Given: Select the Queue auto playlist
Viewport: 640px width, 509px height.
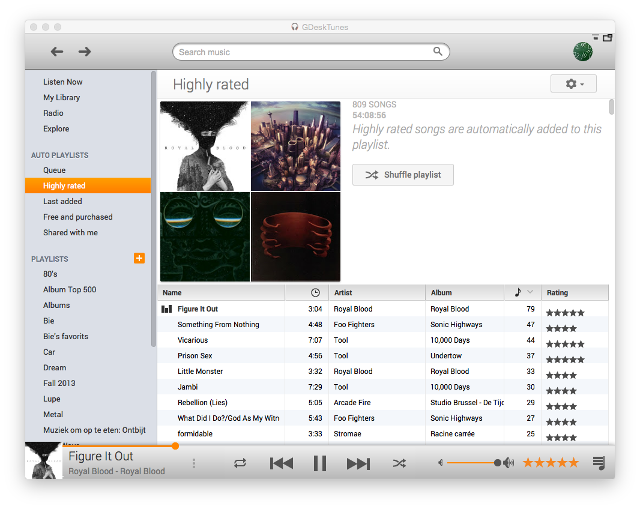Looking at the screenshot, I should coord(54,170).
